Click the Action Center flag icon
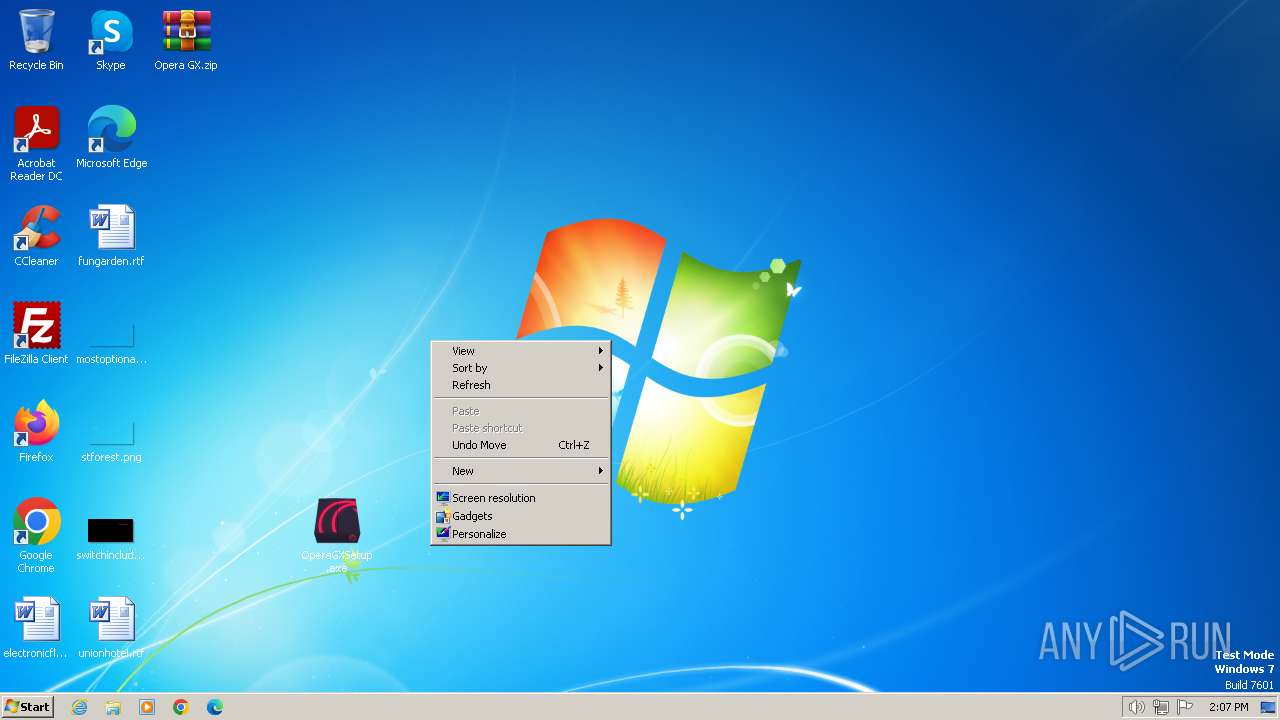Screen dimensions: 1280x720 tap(1185, 707)
